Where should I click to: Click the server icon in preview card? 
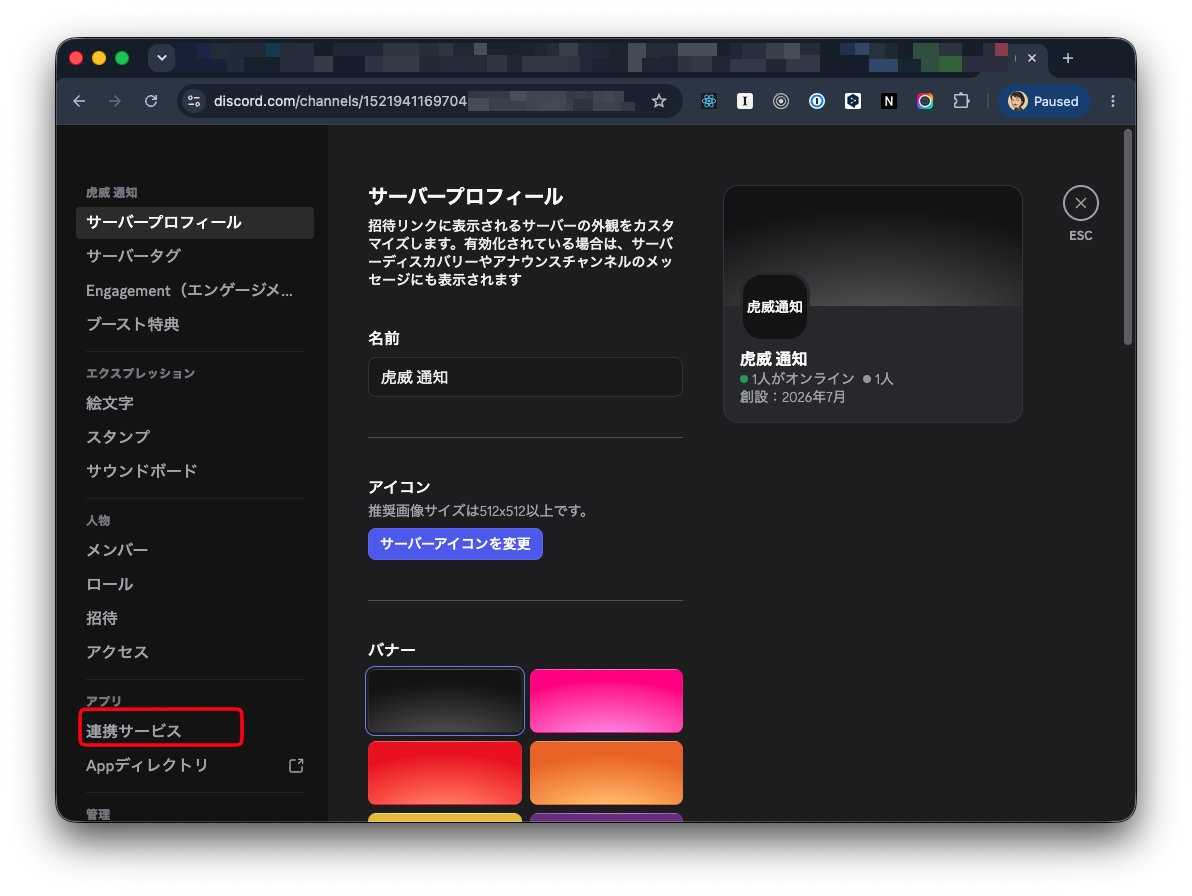pyautogui.click(x=775, y=307)
